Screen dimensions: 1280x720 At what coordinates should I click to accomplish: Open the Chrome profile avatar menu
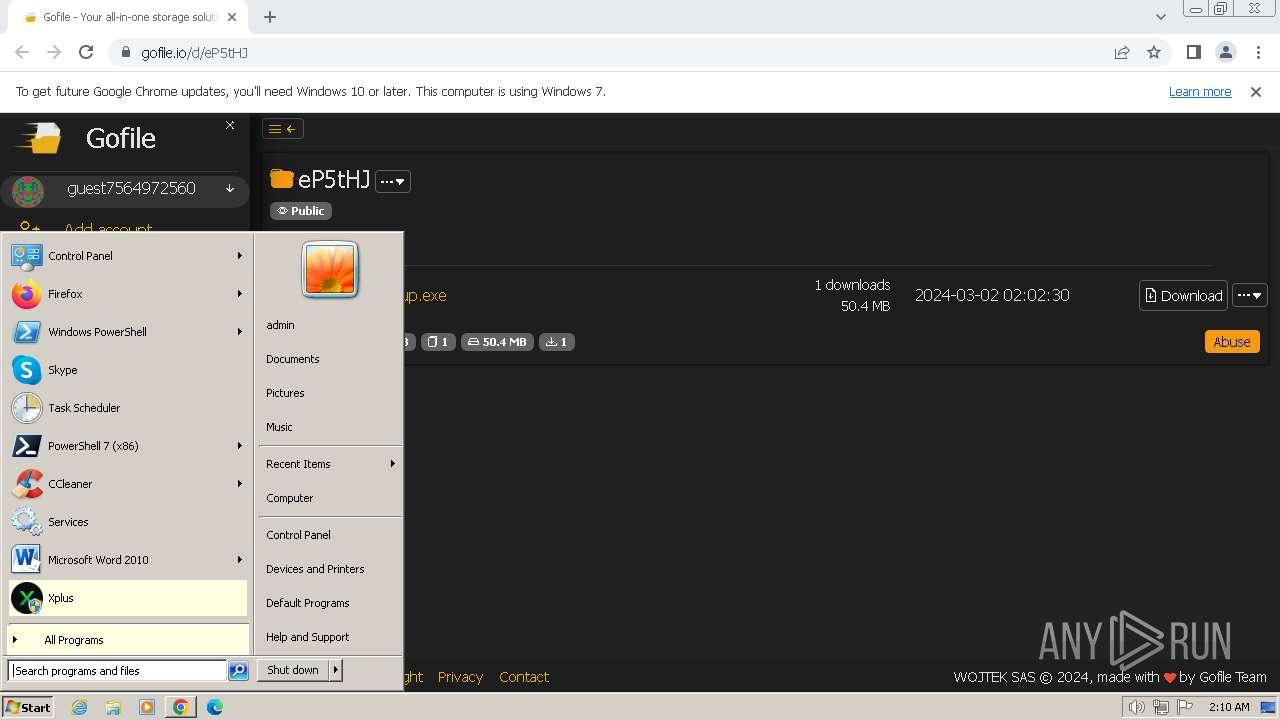(x=1226, y=52)
